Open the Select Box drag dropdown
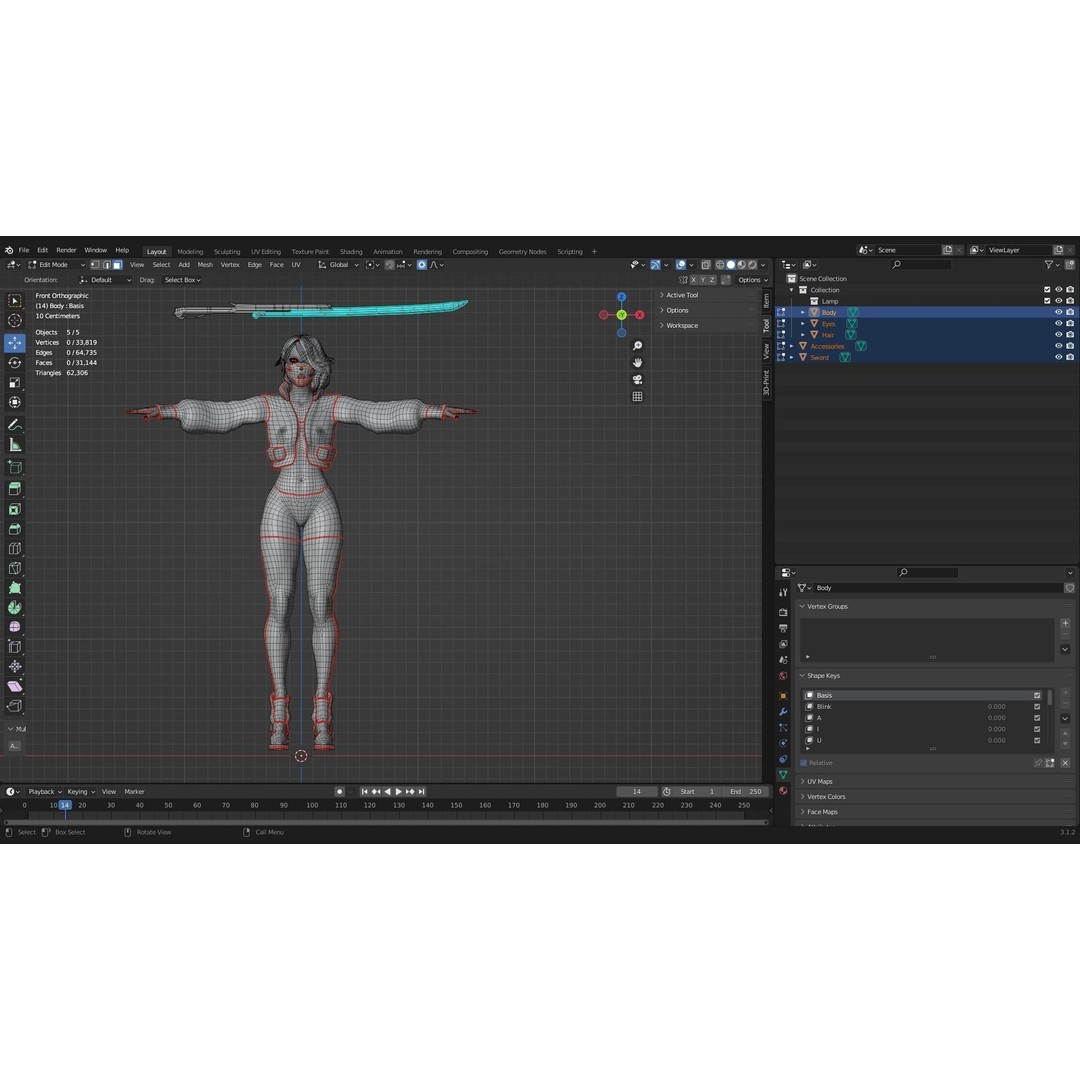 click(183, 280)
